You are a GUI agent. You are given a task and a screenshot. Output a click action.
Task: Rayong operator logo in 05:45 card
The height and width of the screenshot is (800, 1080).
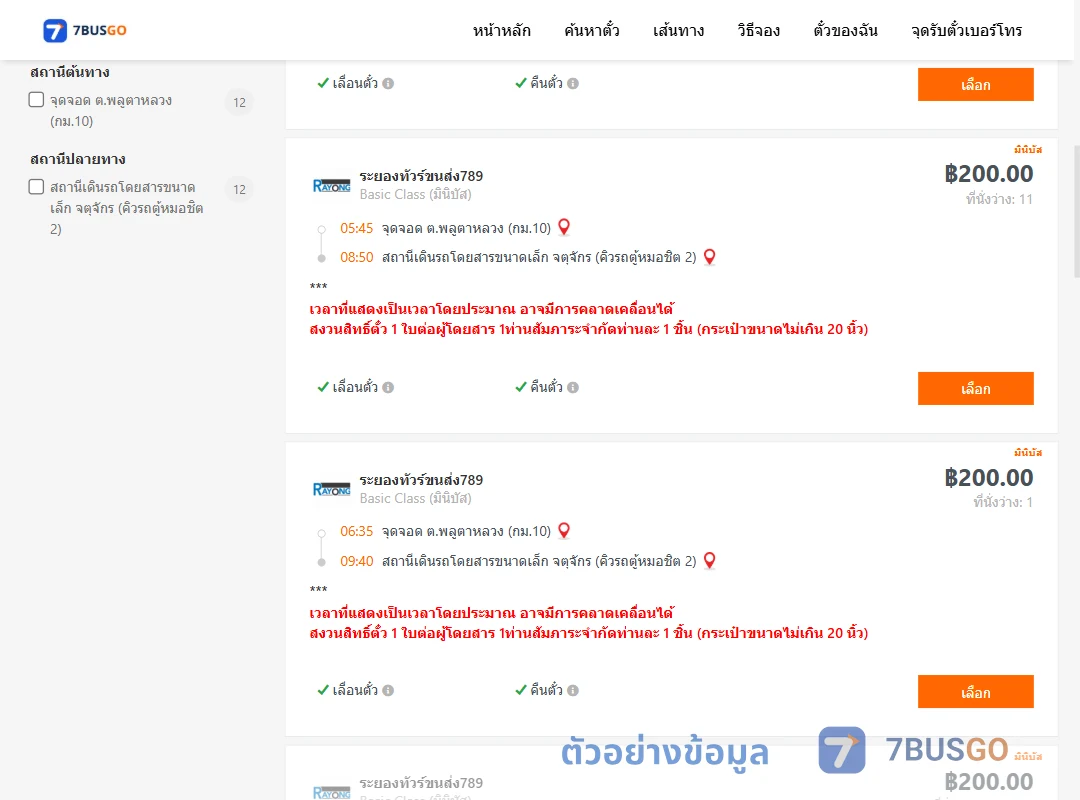coord(331,185)
